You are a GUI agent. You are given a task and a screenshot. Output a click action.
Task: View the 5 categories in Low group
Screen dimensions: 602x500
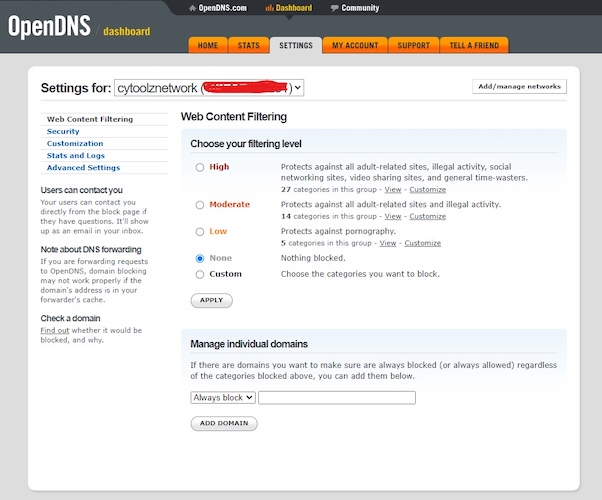pyautogui.click(x=388, y=243)
